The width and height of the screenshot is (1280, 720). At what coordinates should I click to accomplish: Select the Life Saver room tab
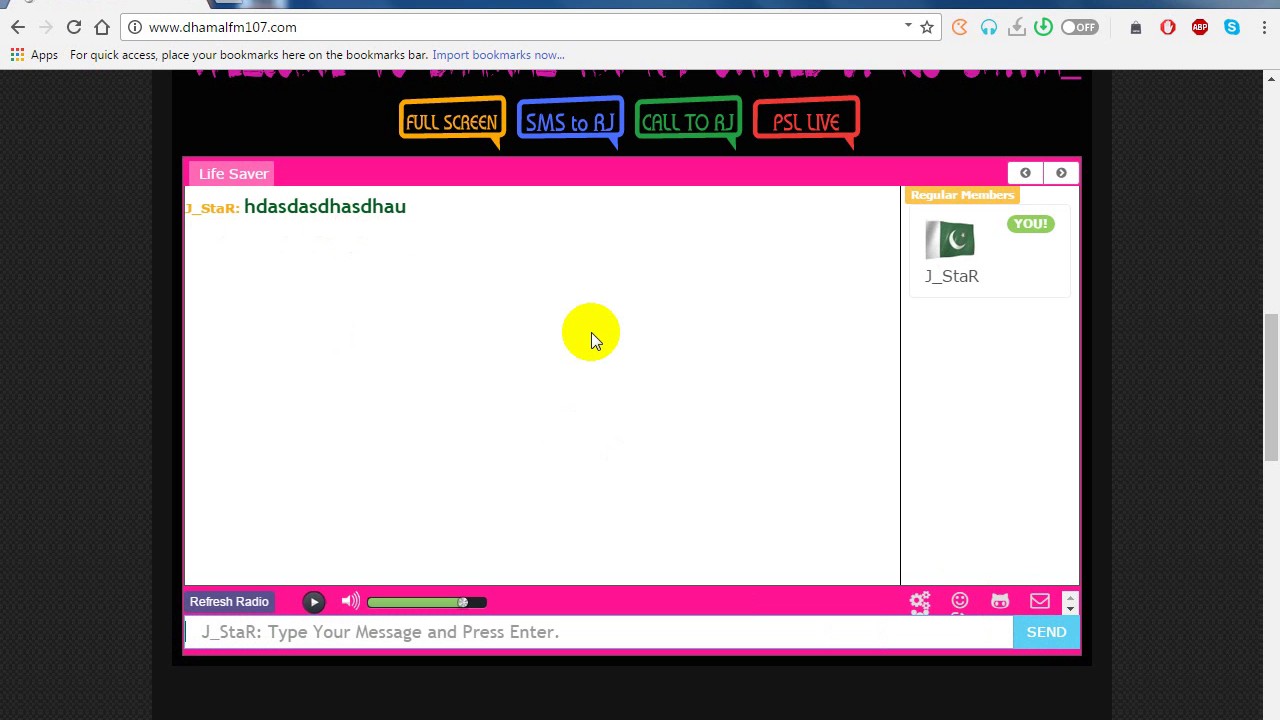click(x=233, y=174)
